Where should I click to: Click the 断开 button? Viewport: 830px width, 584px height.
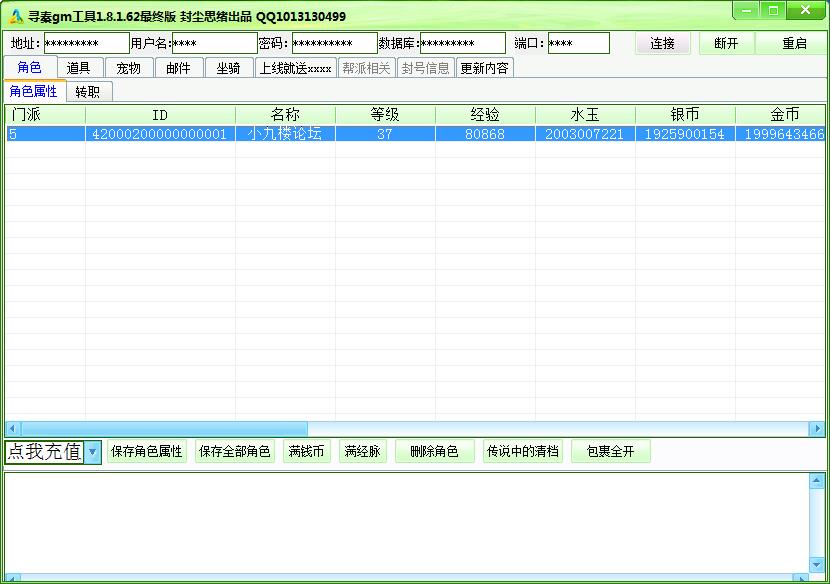pos(726,44)
